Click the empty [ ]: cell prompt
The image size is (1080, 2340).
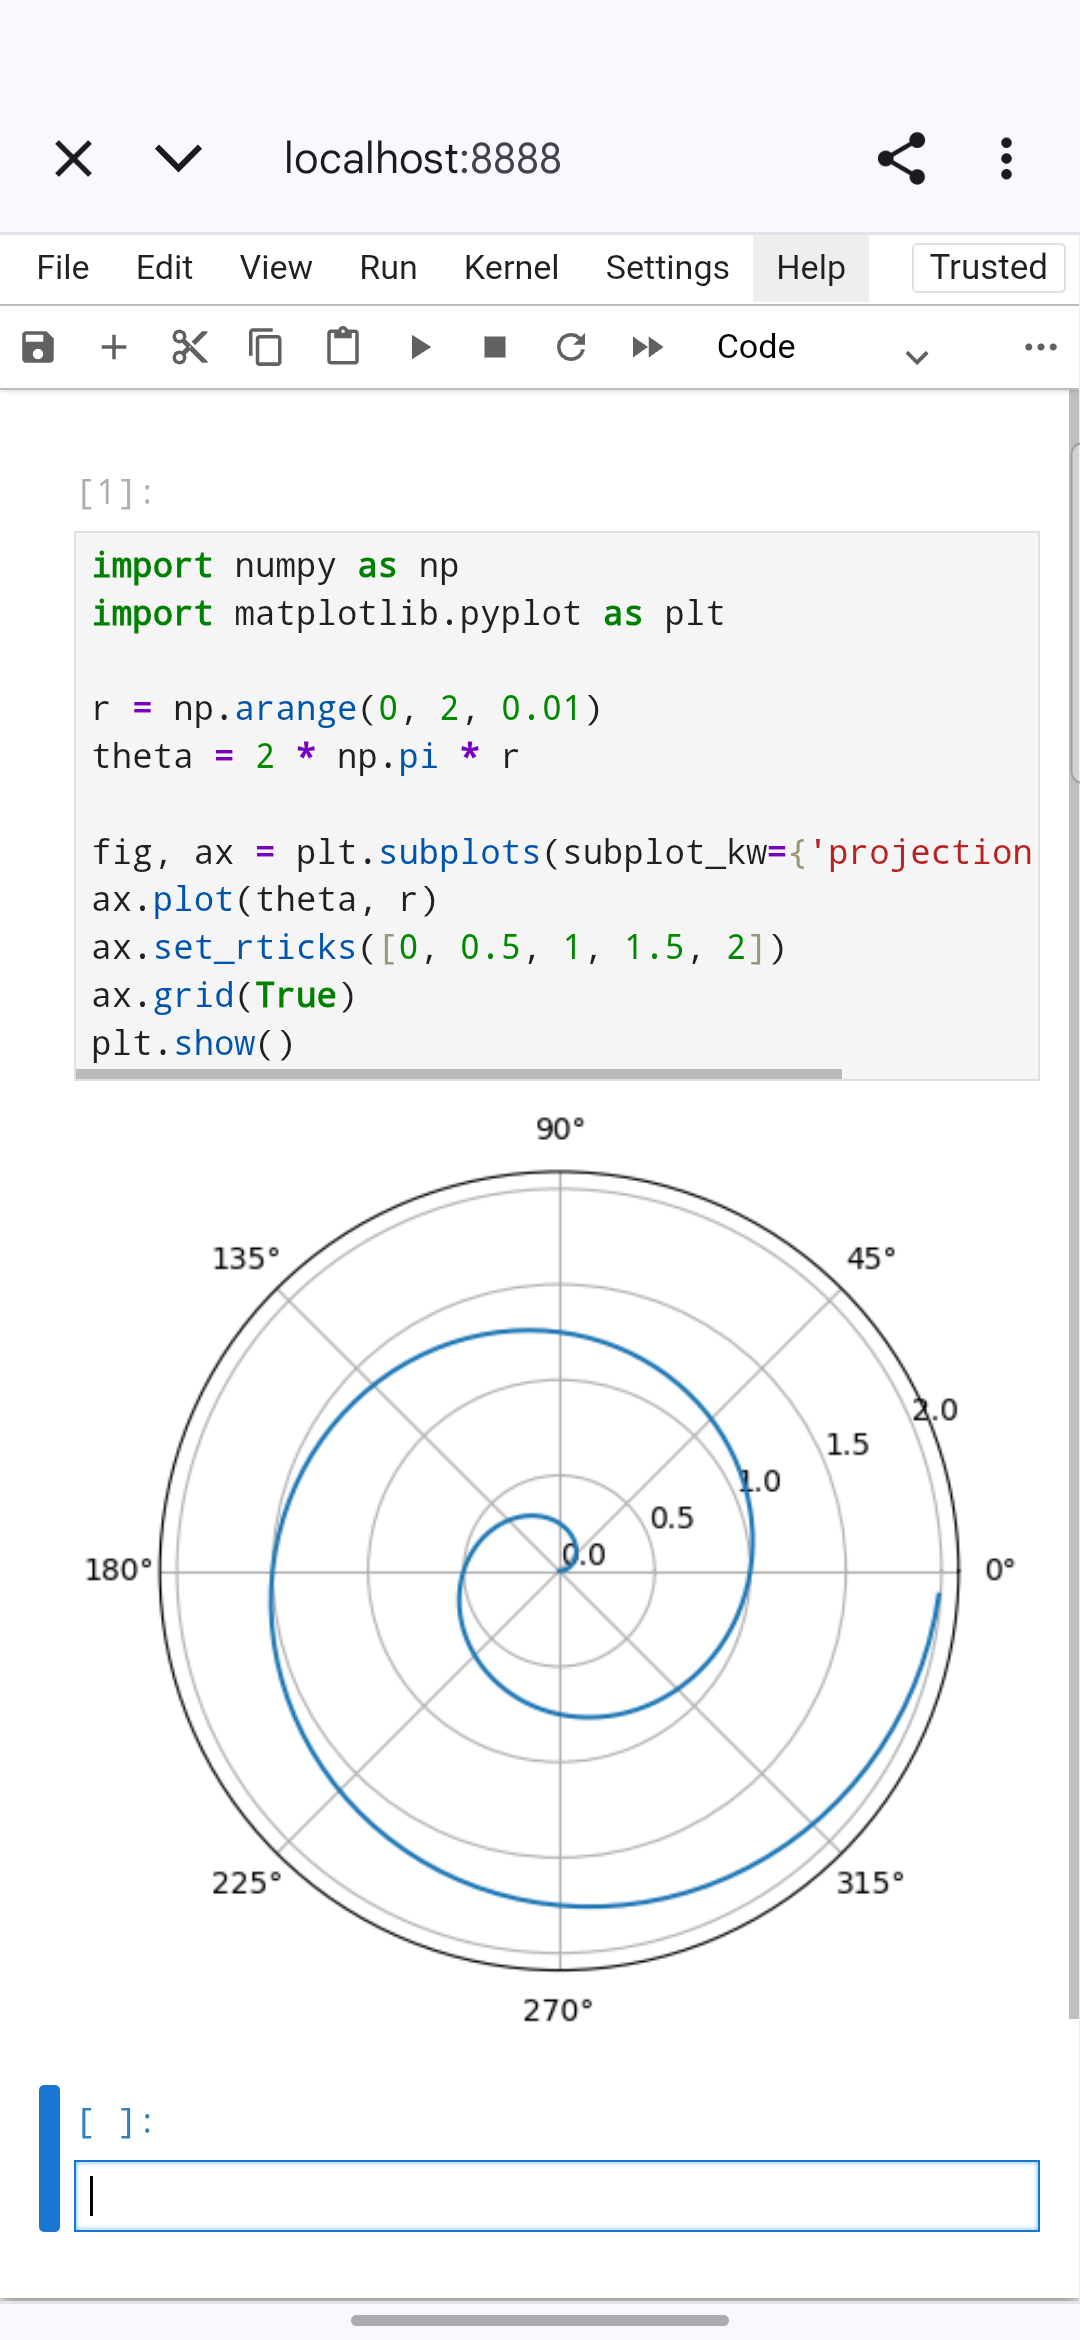(116, 2122)
